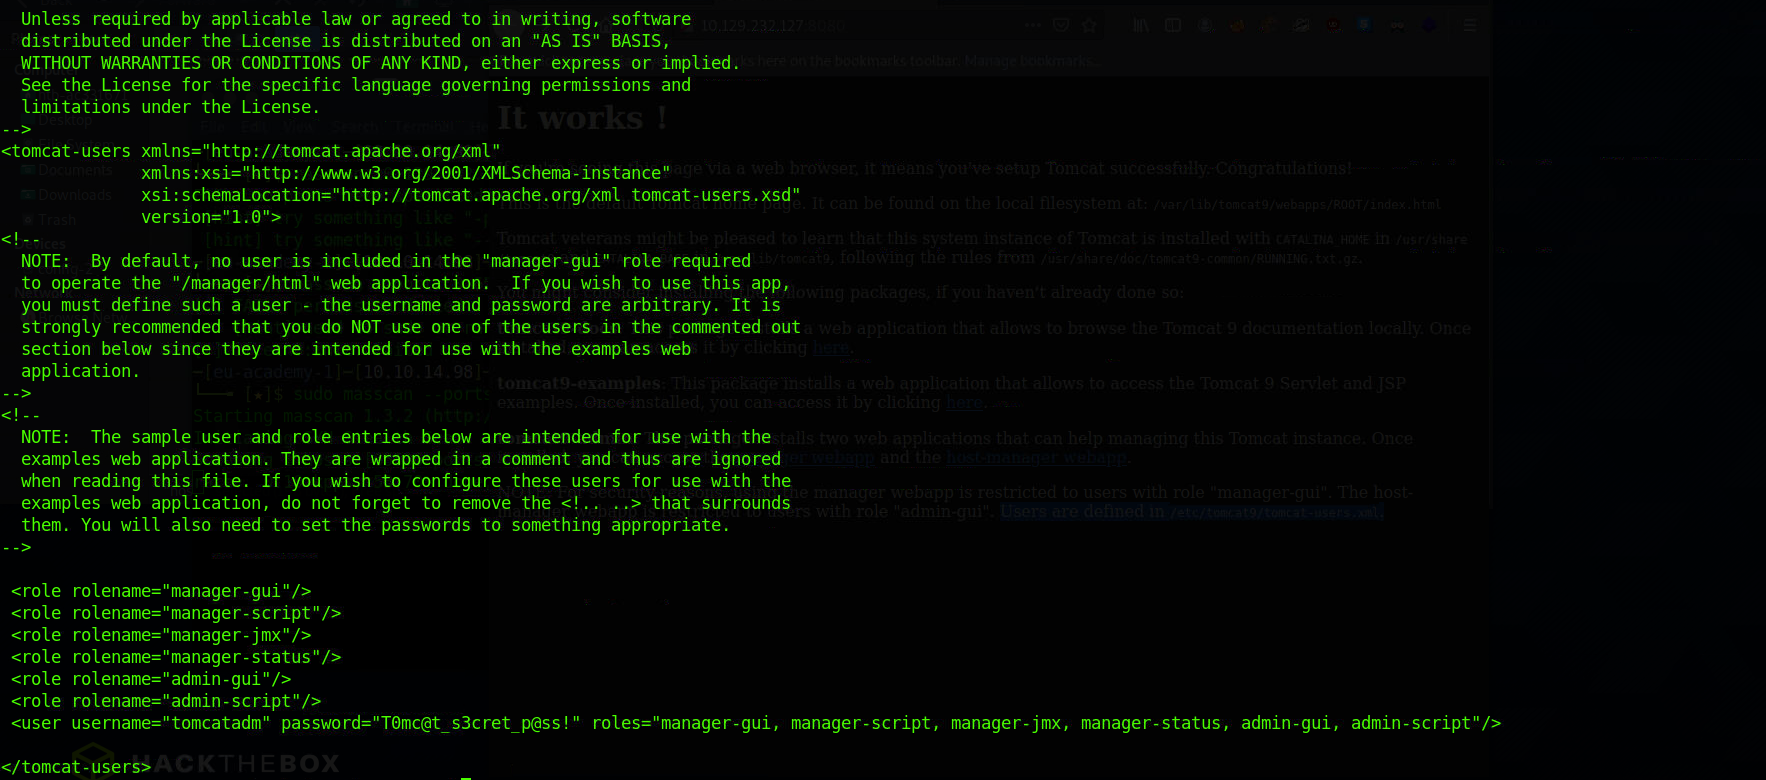
Task: Click the role rolename="manager-gui" line
Action: coord(161,591)
